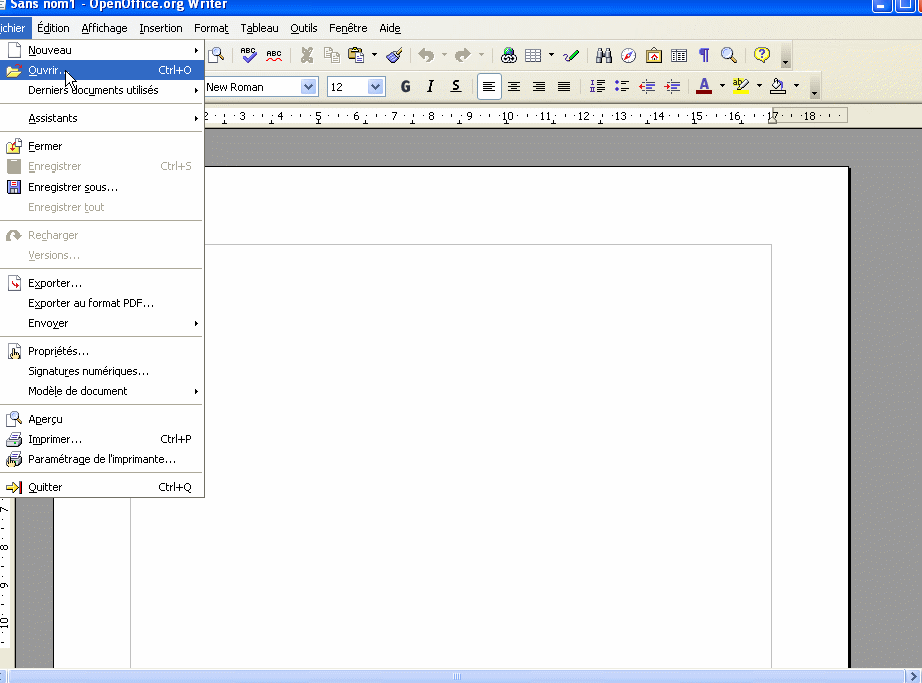The image size is (922, 683).
Task: Justify the paragraph text
Action: coord(564,87)
